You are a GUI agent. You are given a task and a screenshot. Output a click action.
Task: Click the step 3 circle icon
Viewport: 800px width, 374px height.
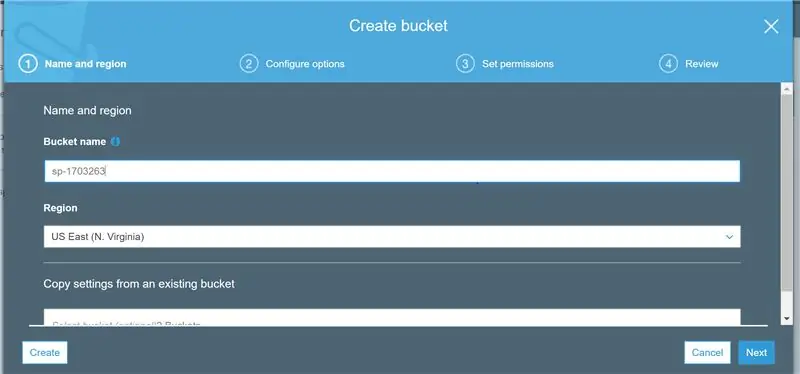tap(465, 64)
